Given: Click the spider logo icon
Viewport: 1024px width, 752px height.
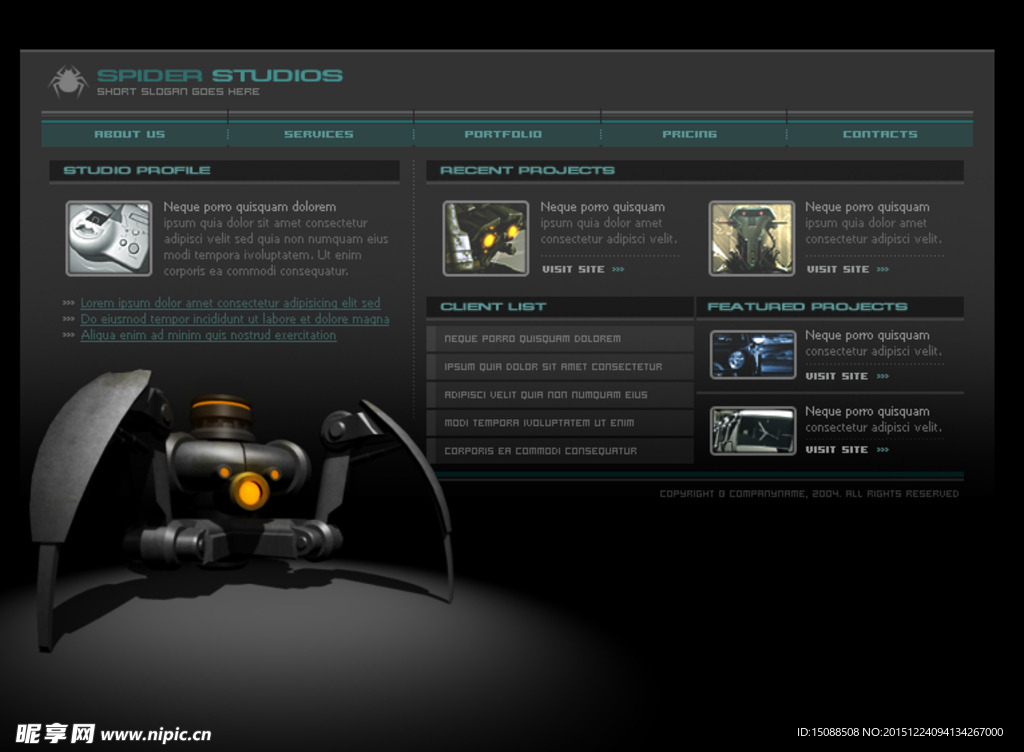Looking at the screenshot, I should point(68,81).
